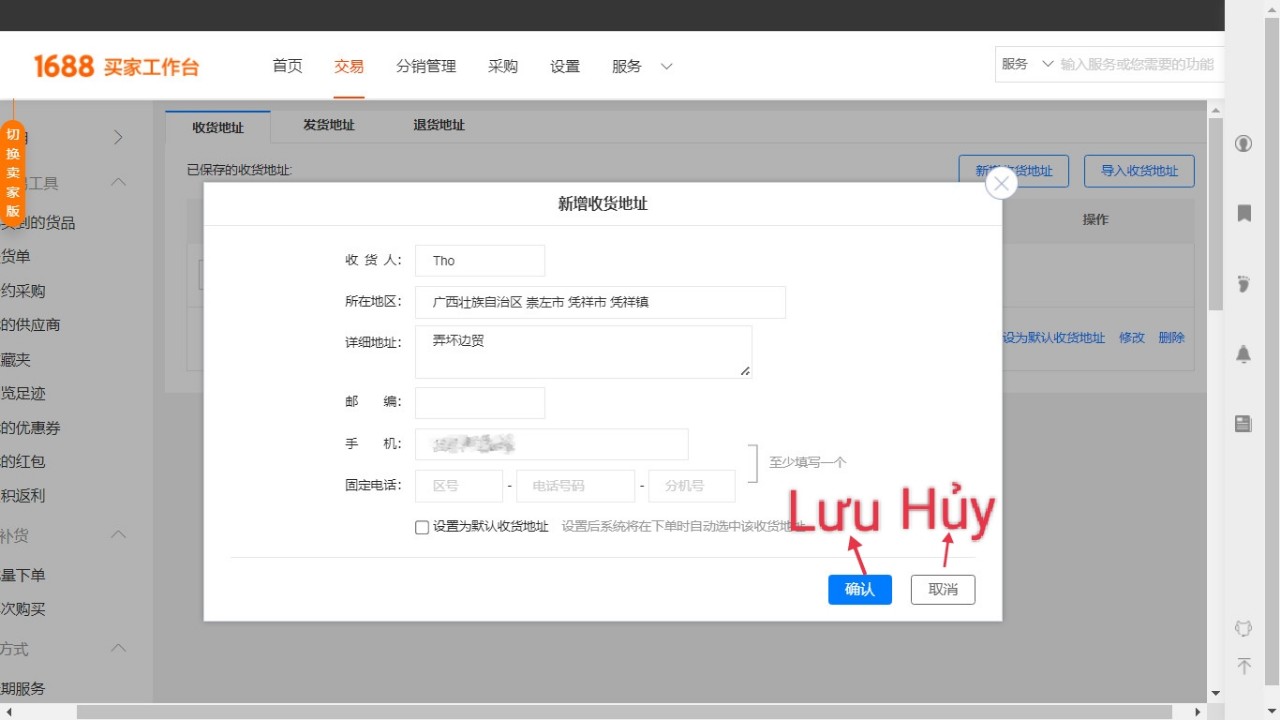This screenshot has height=720, width=1280.
Task: Go to 首页 in top navigation
Action: 287,66
